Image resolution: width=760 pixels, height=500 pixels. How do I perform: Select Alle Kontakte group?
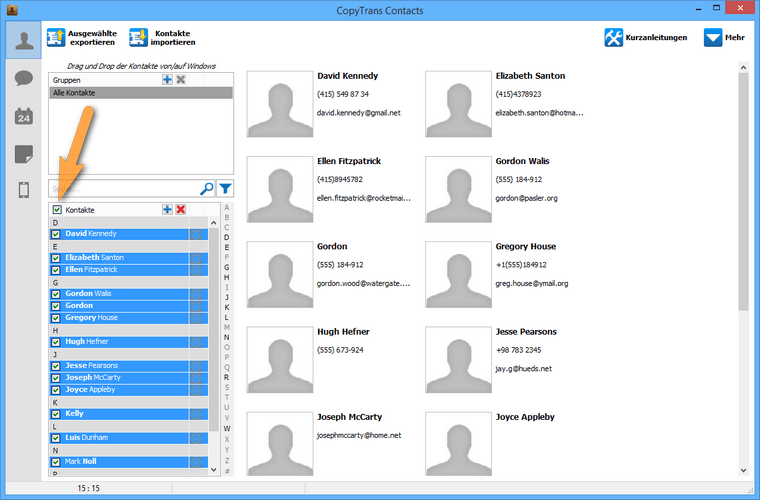pos(141,93)
